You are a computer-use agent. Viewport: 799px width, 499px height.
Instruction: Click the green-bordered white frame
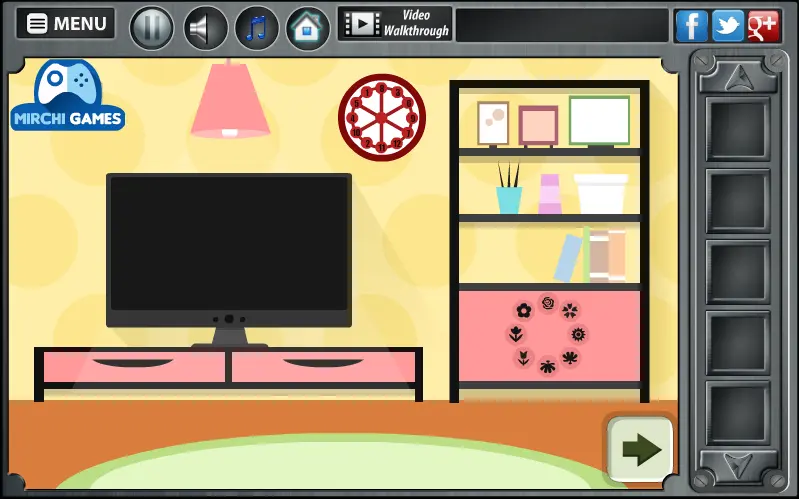[599, 121]
